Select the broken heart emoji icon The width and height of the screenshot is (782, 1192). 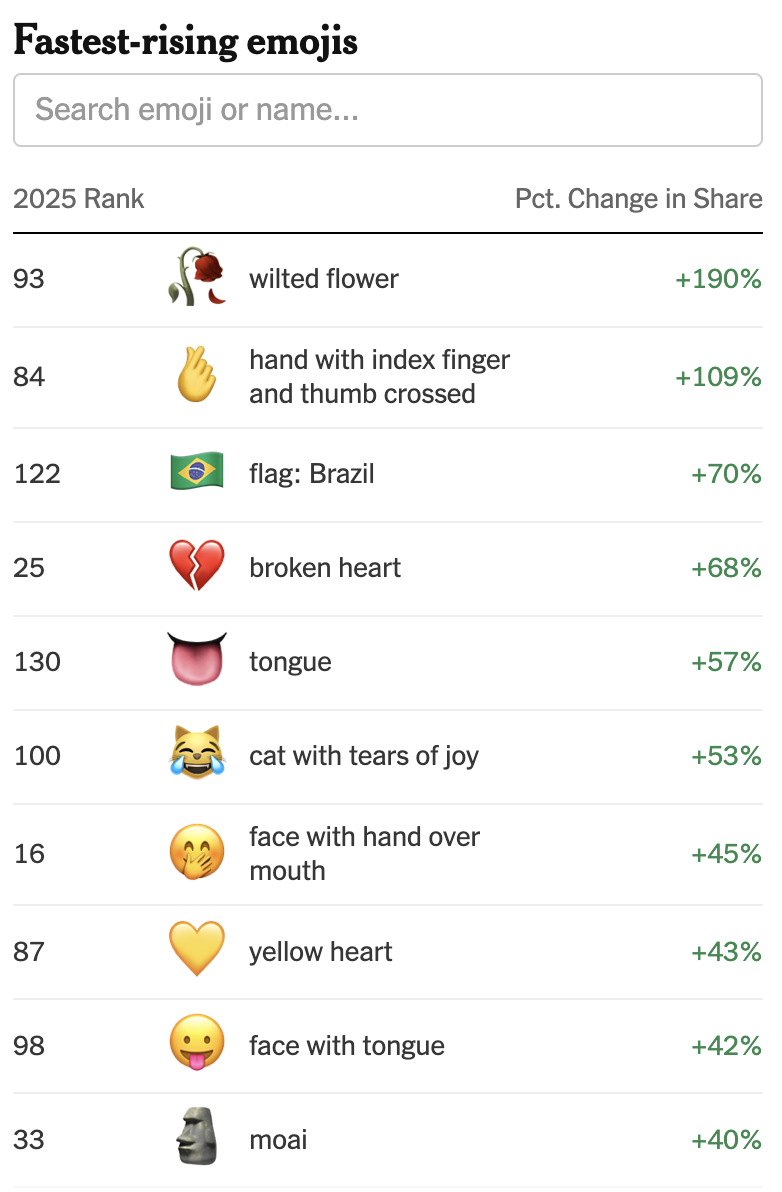click(x=197, y=566)
